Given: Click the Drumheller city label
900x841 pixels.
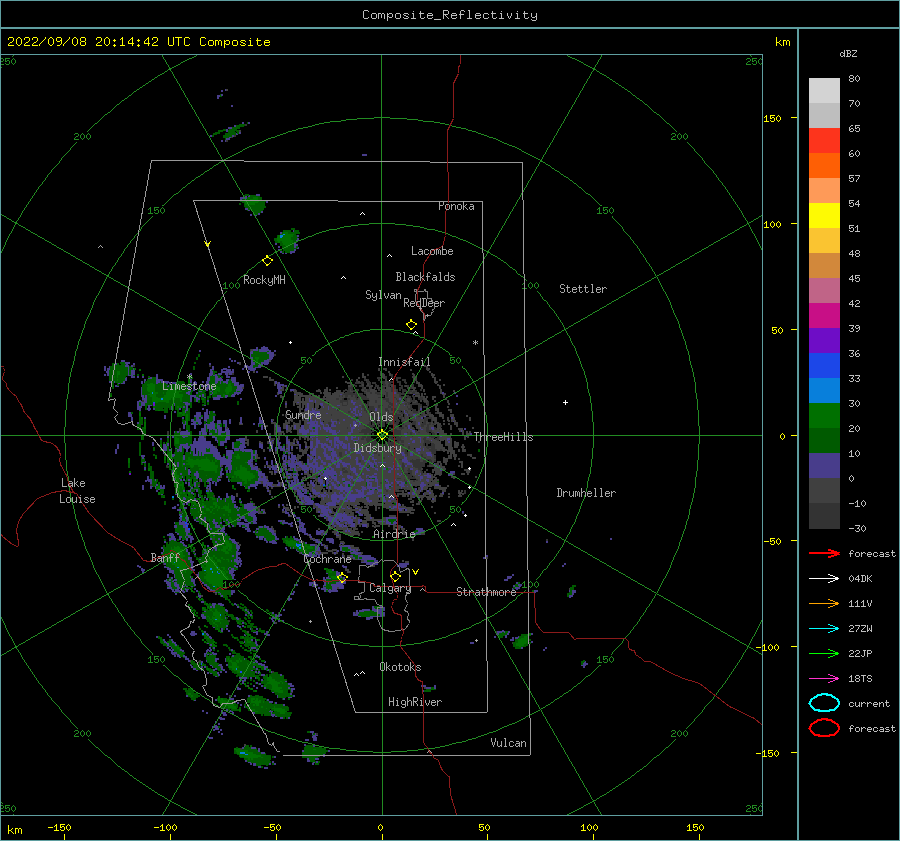Looking at the screenshot, I should click(586, 493).
